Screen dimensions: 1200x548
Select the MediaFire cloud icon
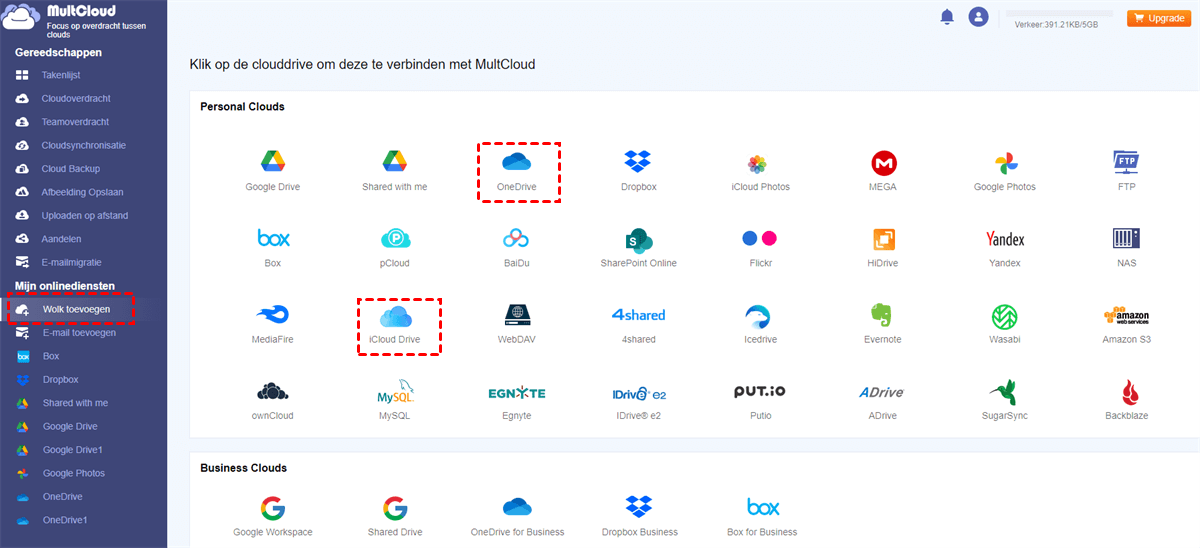273,315
